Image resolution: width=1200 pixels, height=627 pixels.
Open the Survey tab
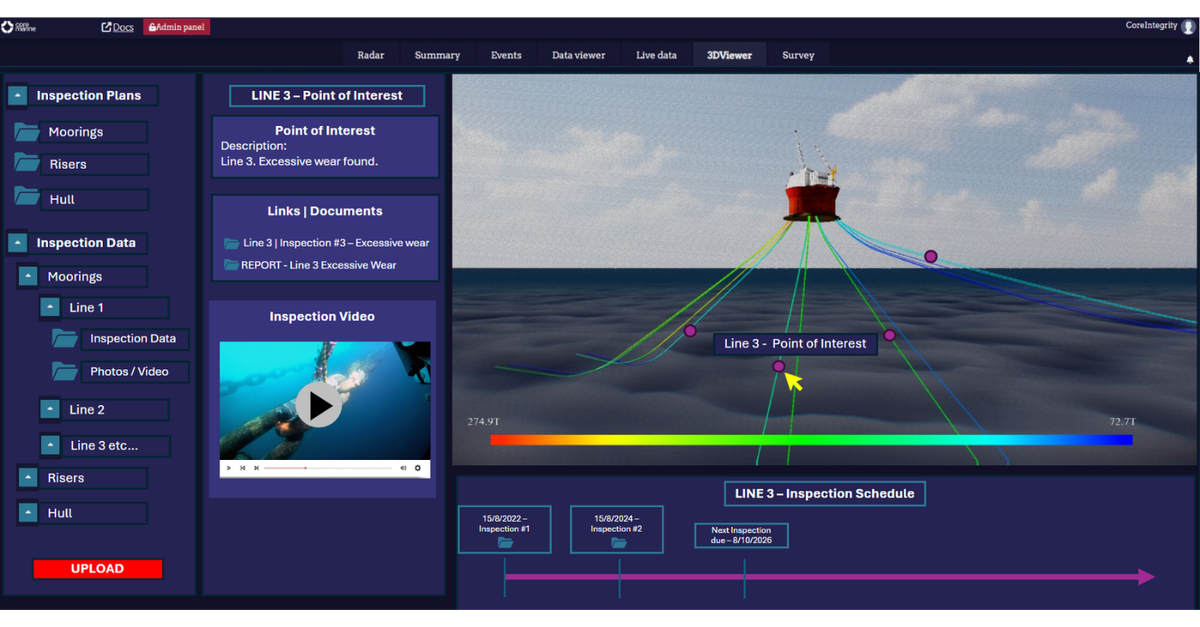(x=797, y=55)
